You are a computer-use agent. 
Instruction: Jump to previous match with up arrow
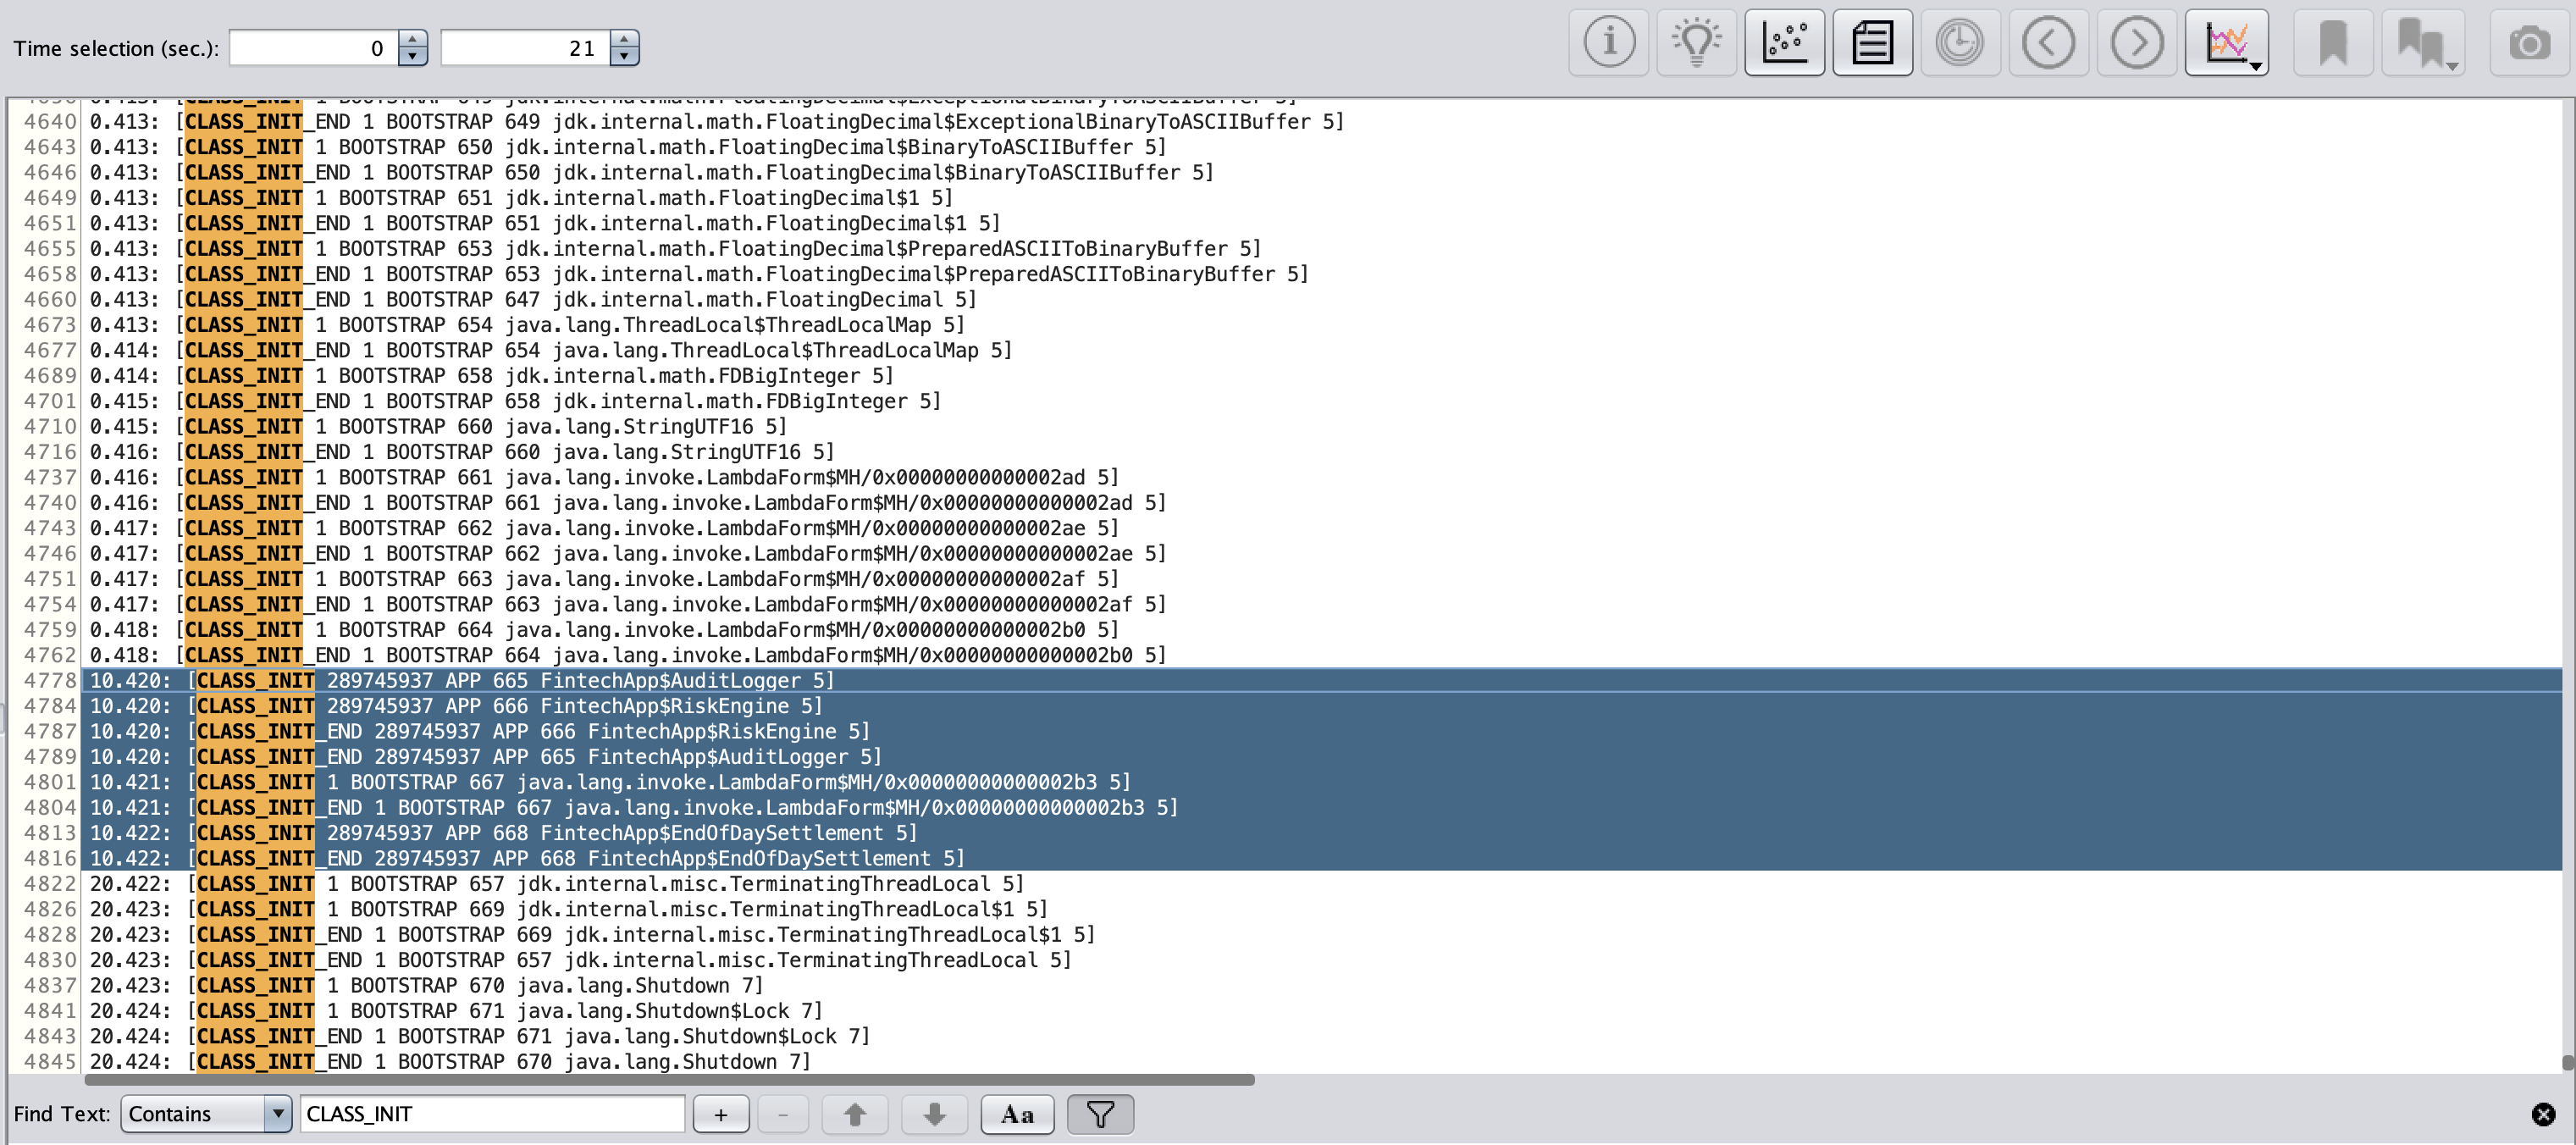click(x=854, y=1114)
